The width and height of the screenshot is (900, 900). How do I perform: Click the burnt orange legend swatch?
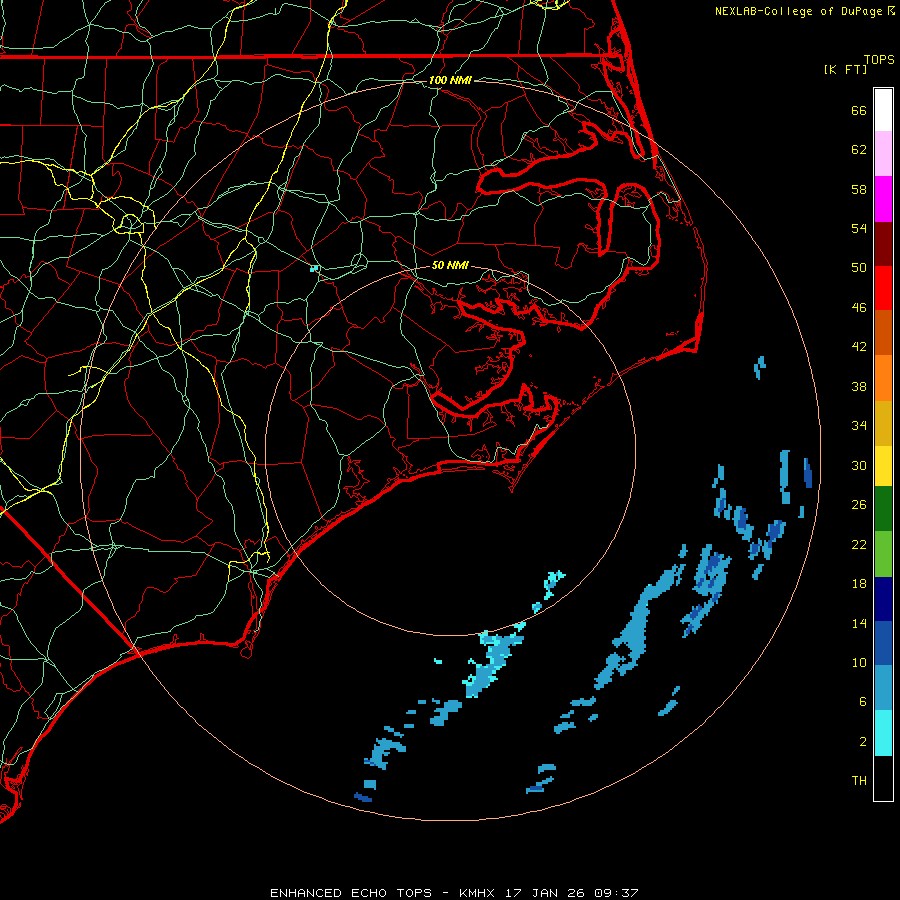pos(883,332)
